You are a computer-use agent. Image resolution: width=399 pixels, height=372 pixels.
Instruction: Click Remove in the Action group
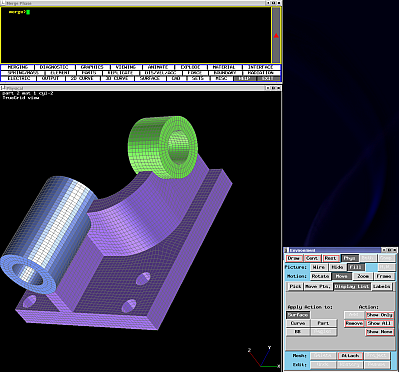point(354,323)
